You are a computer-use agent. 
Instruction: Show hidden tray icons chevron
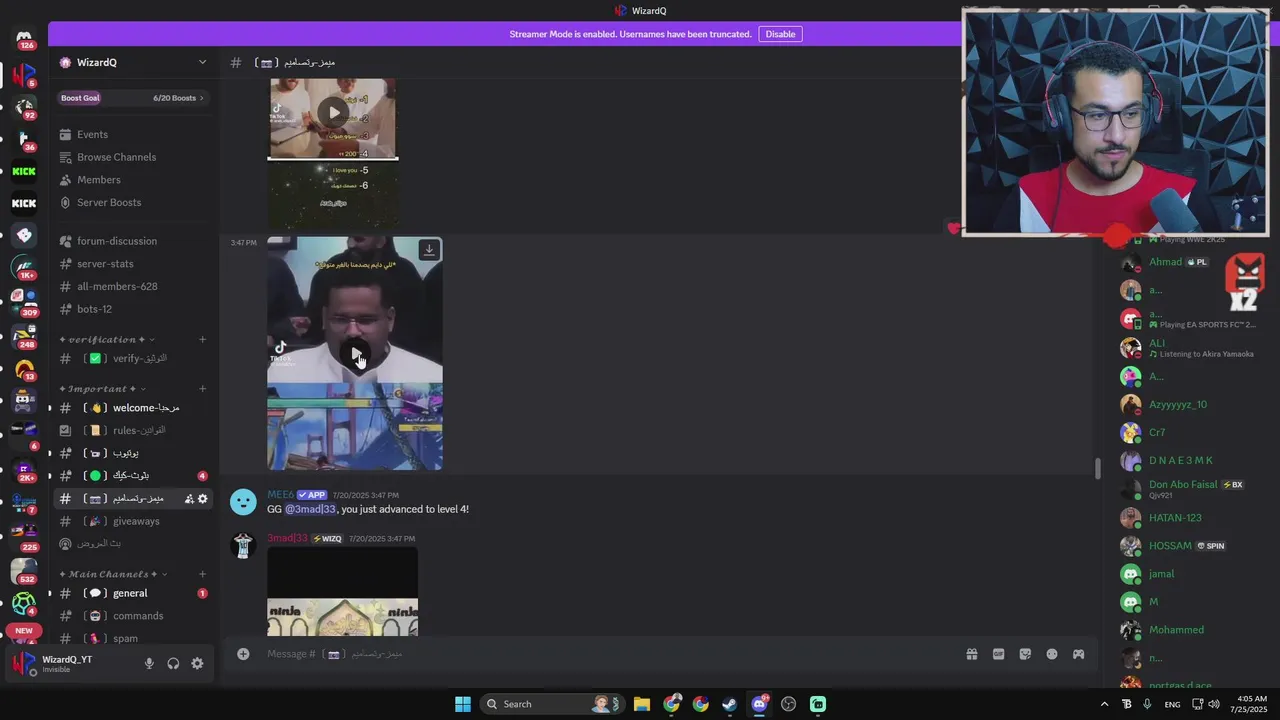1104,704
